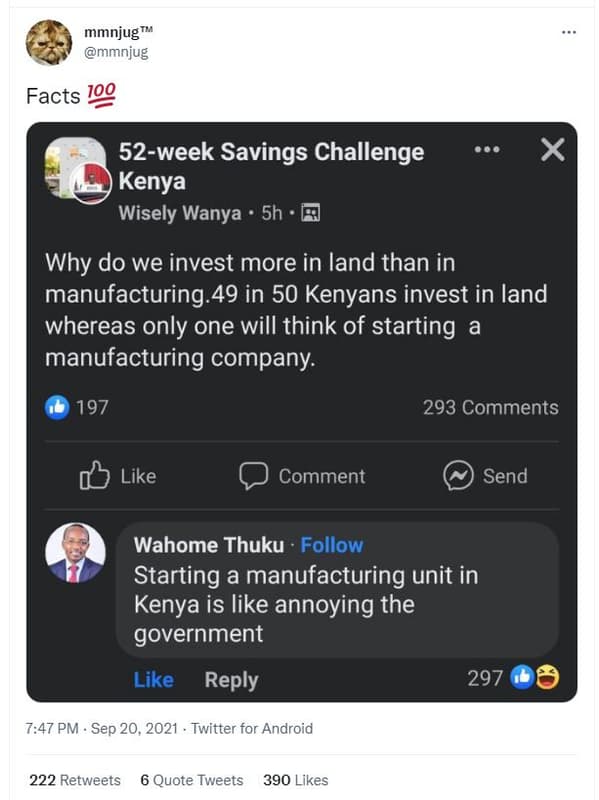599x800 pixels.
Task: Click Like under Wahome Thuku's comment
Action: 153,678
